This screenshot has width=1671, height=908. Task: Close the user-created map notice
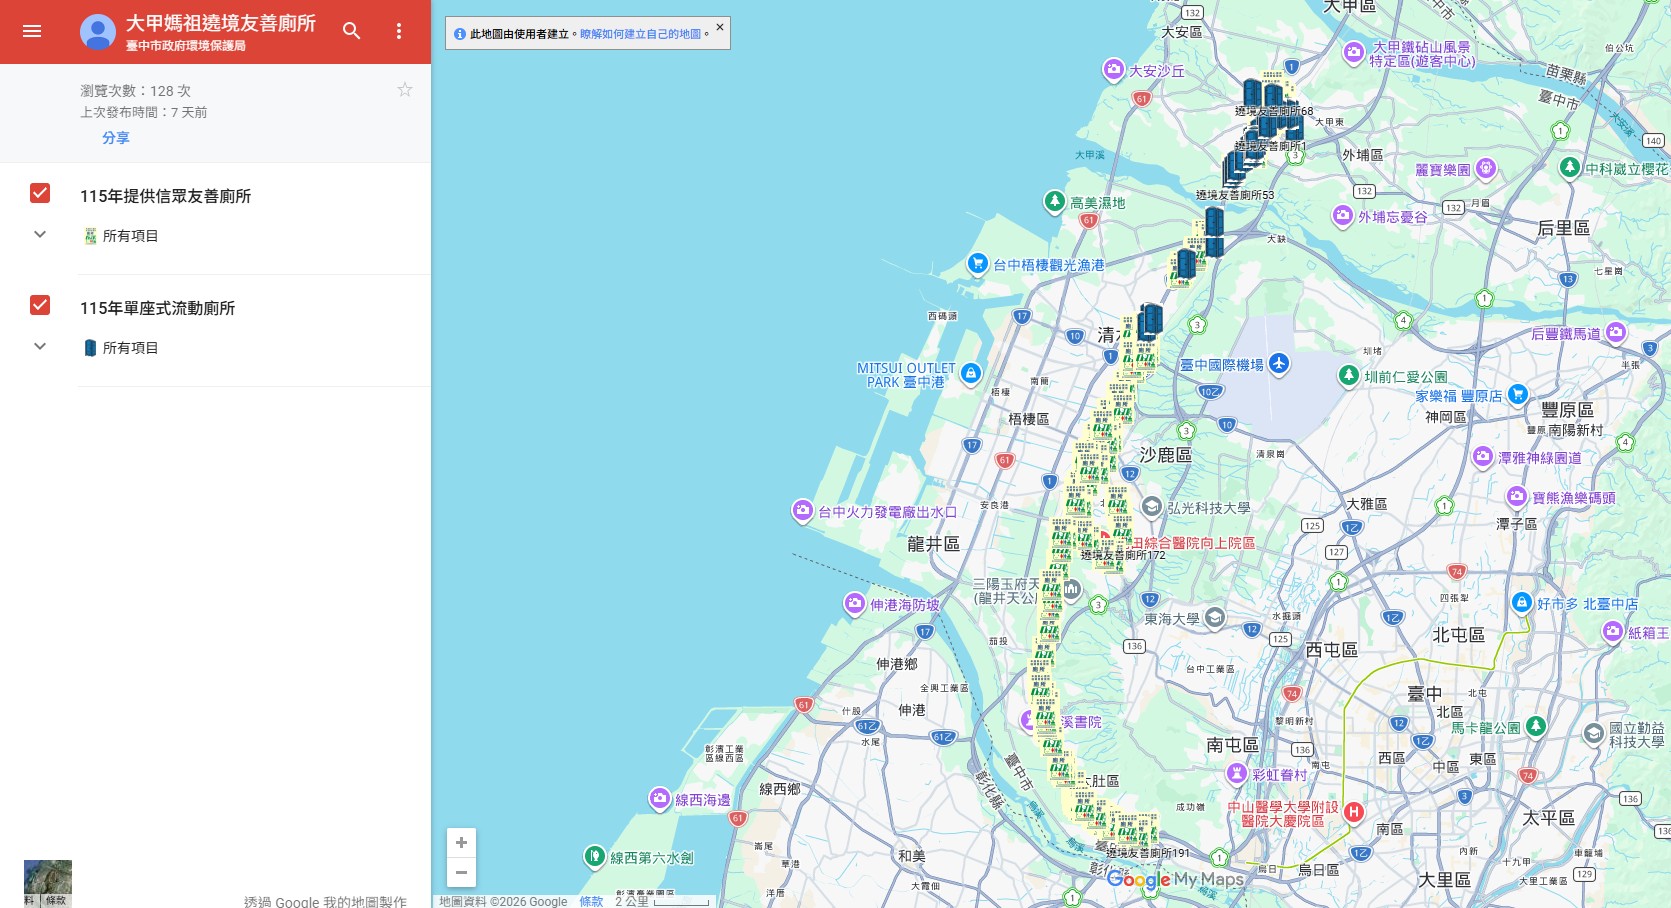(720, 27)
